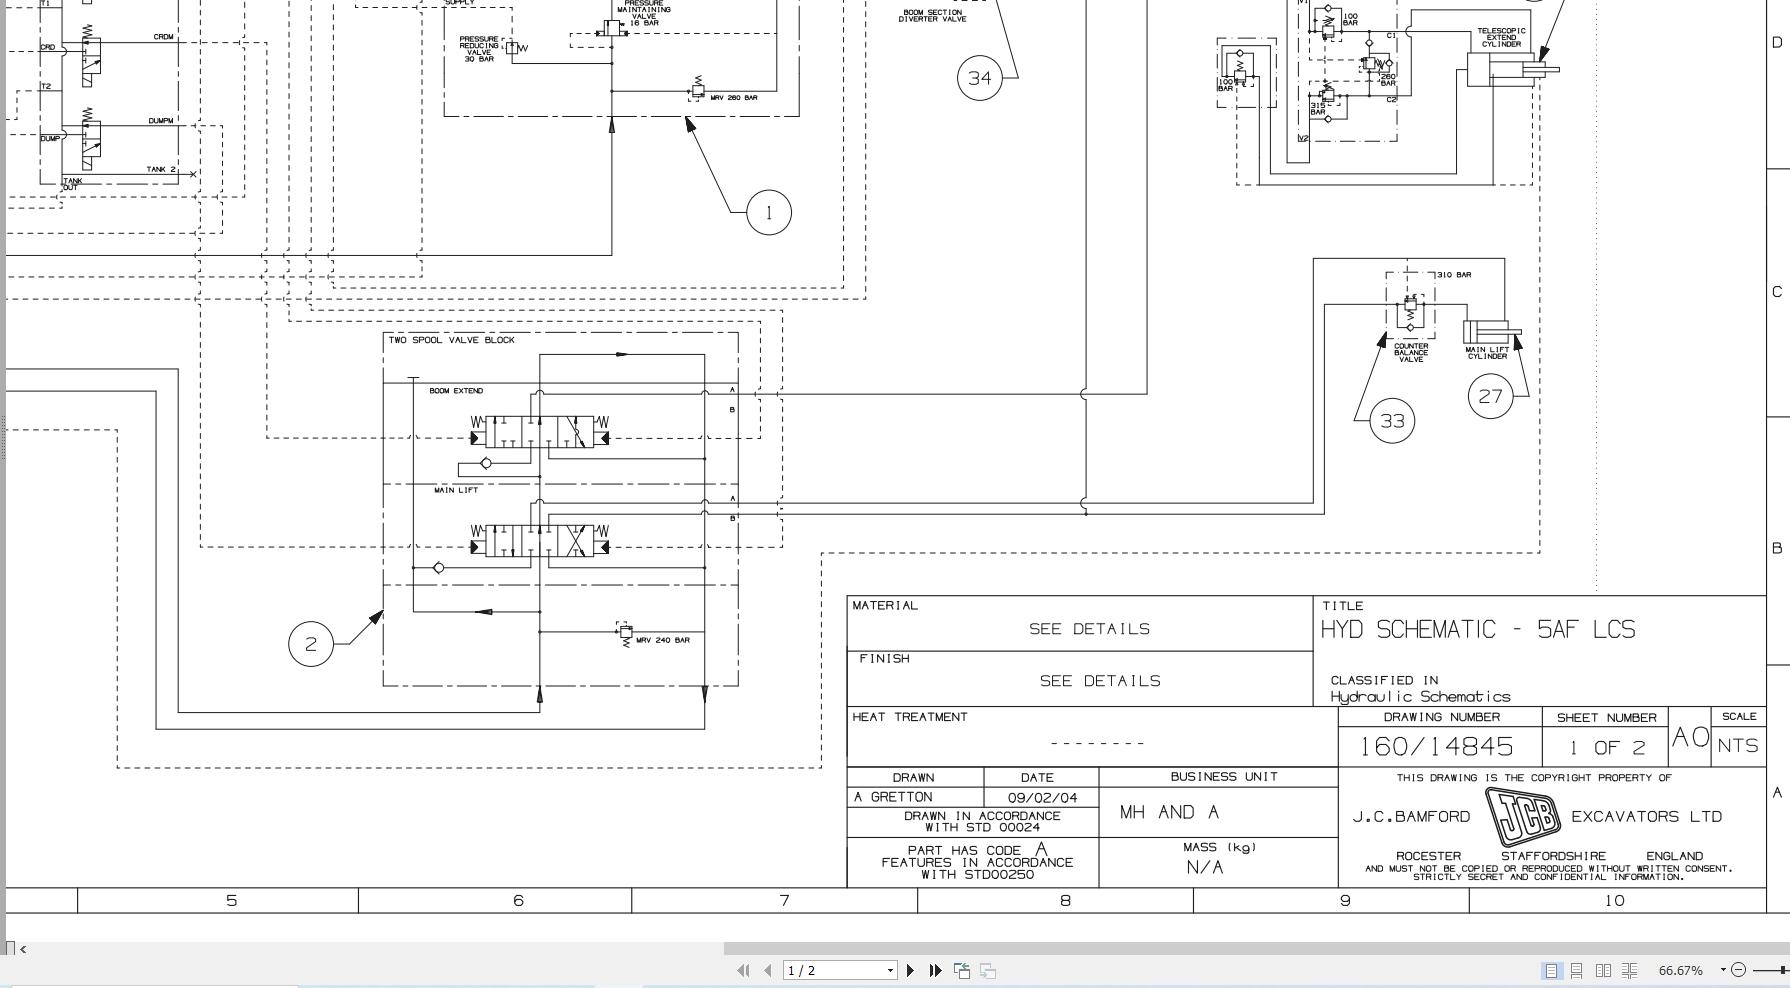
Task: Select continuous page view mode
Action: click(x=1576, y=970)
